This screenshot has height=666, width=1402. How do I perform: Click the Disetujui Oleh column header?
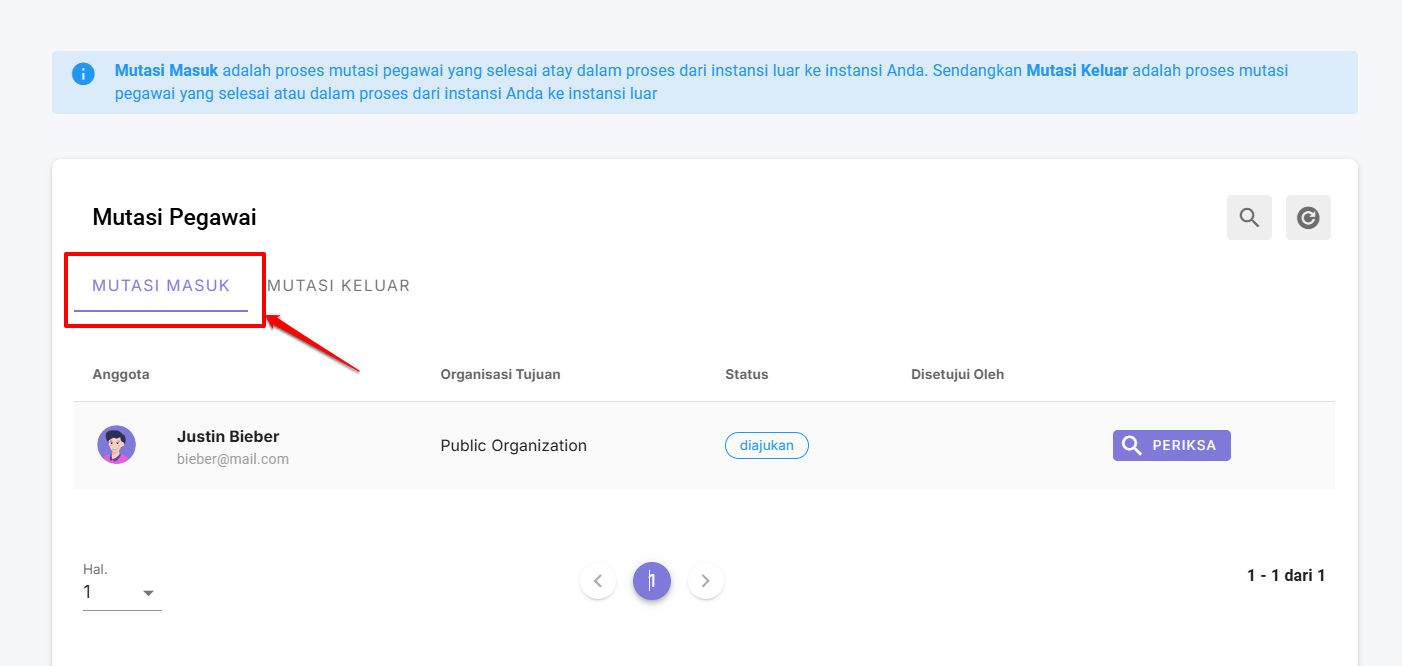957,374
